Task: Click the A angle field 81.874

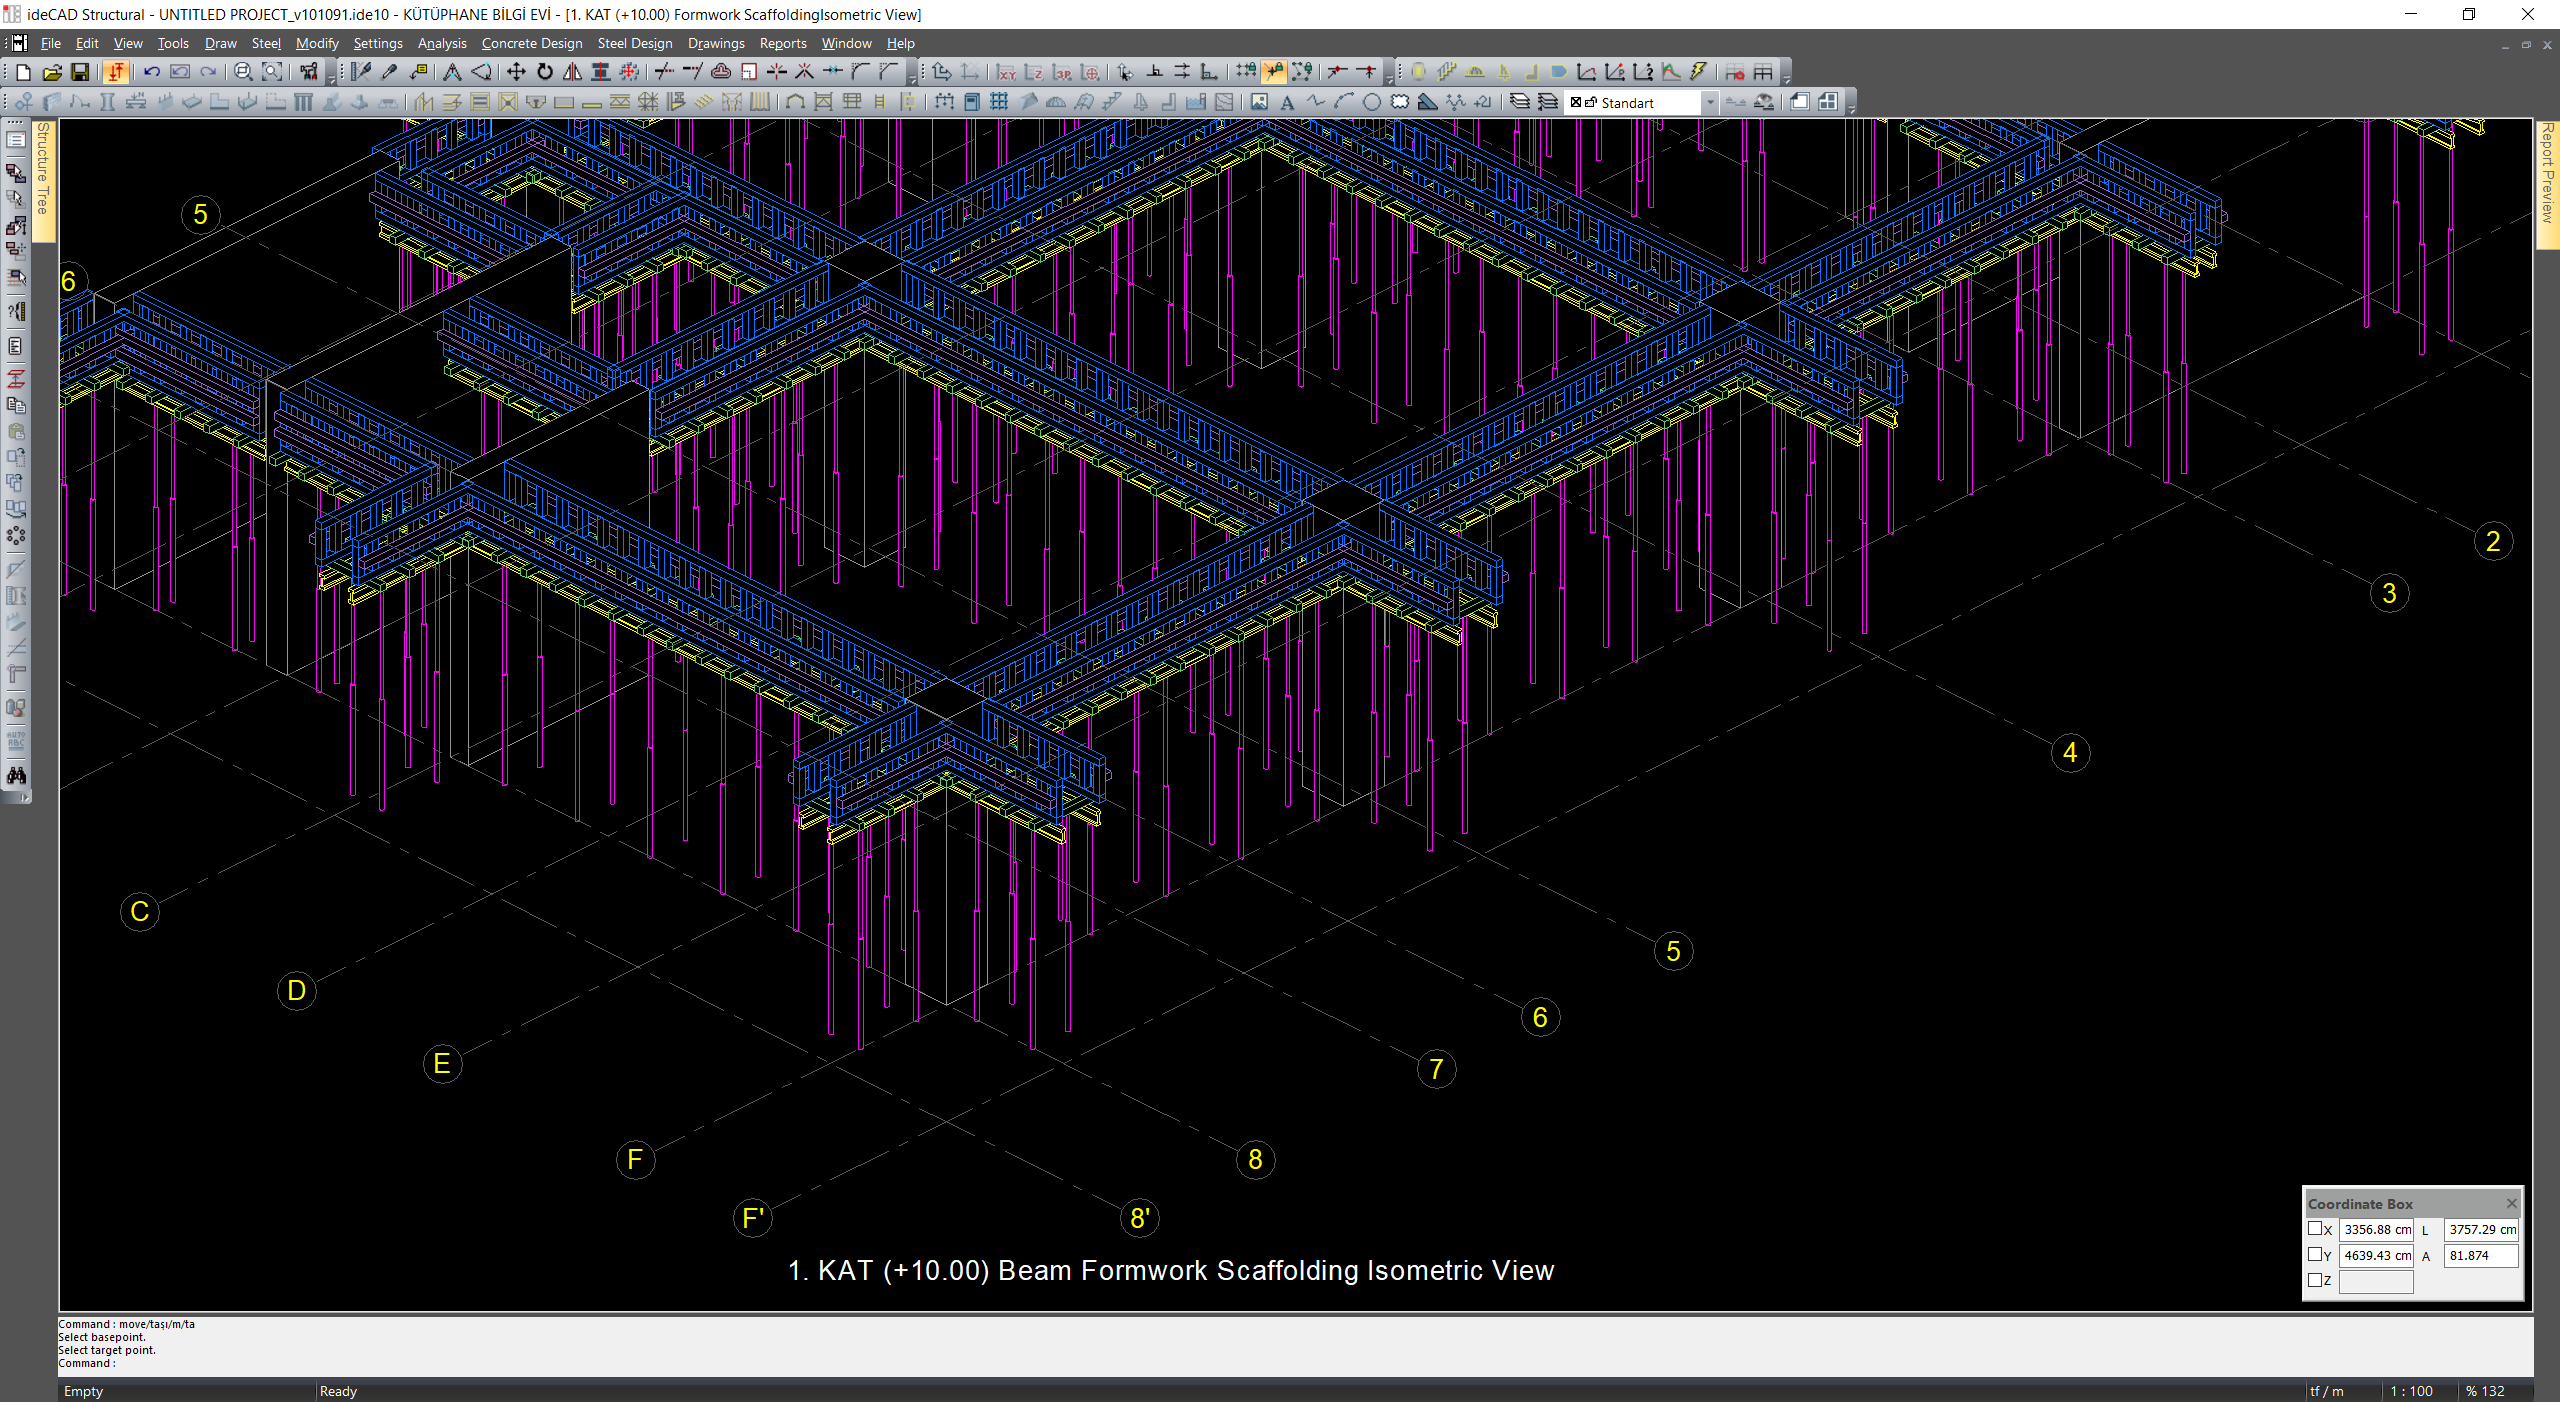Action: 2481,1256
